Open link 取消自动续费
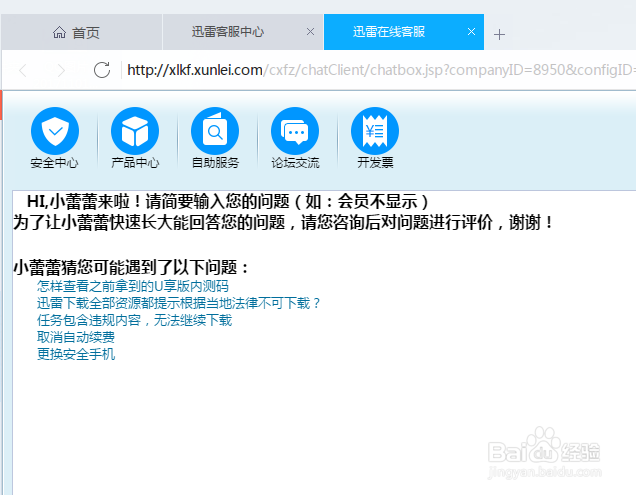The image size is (636, 495). 76,337
